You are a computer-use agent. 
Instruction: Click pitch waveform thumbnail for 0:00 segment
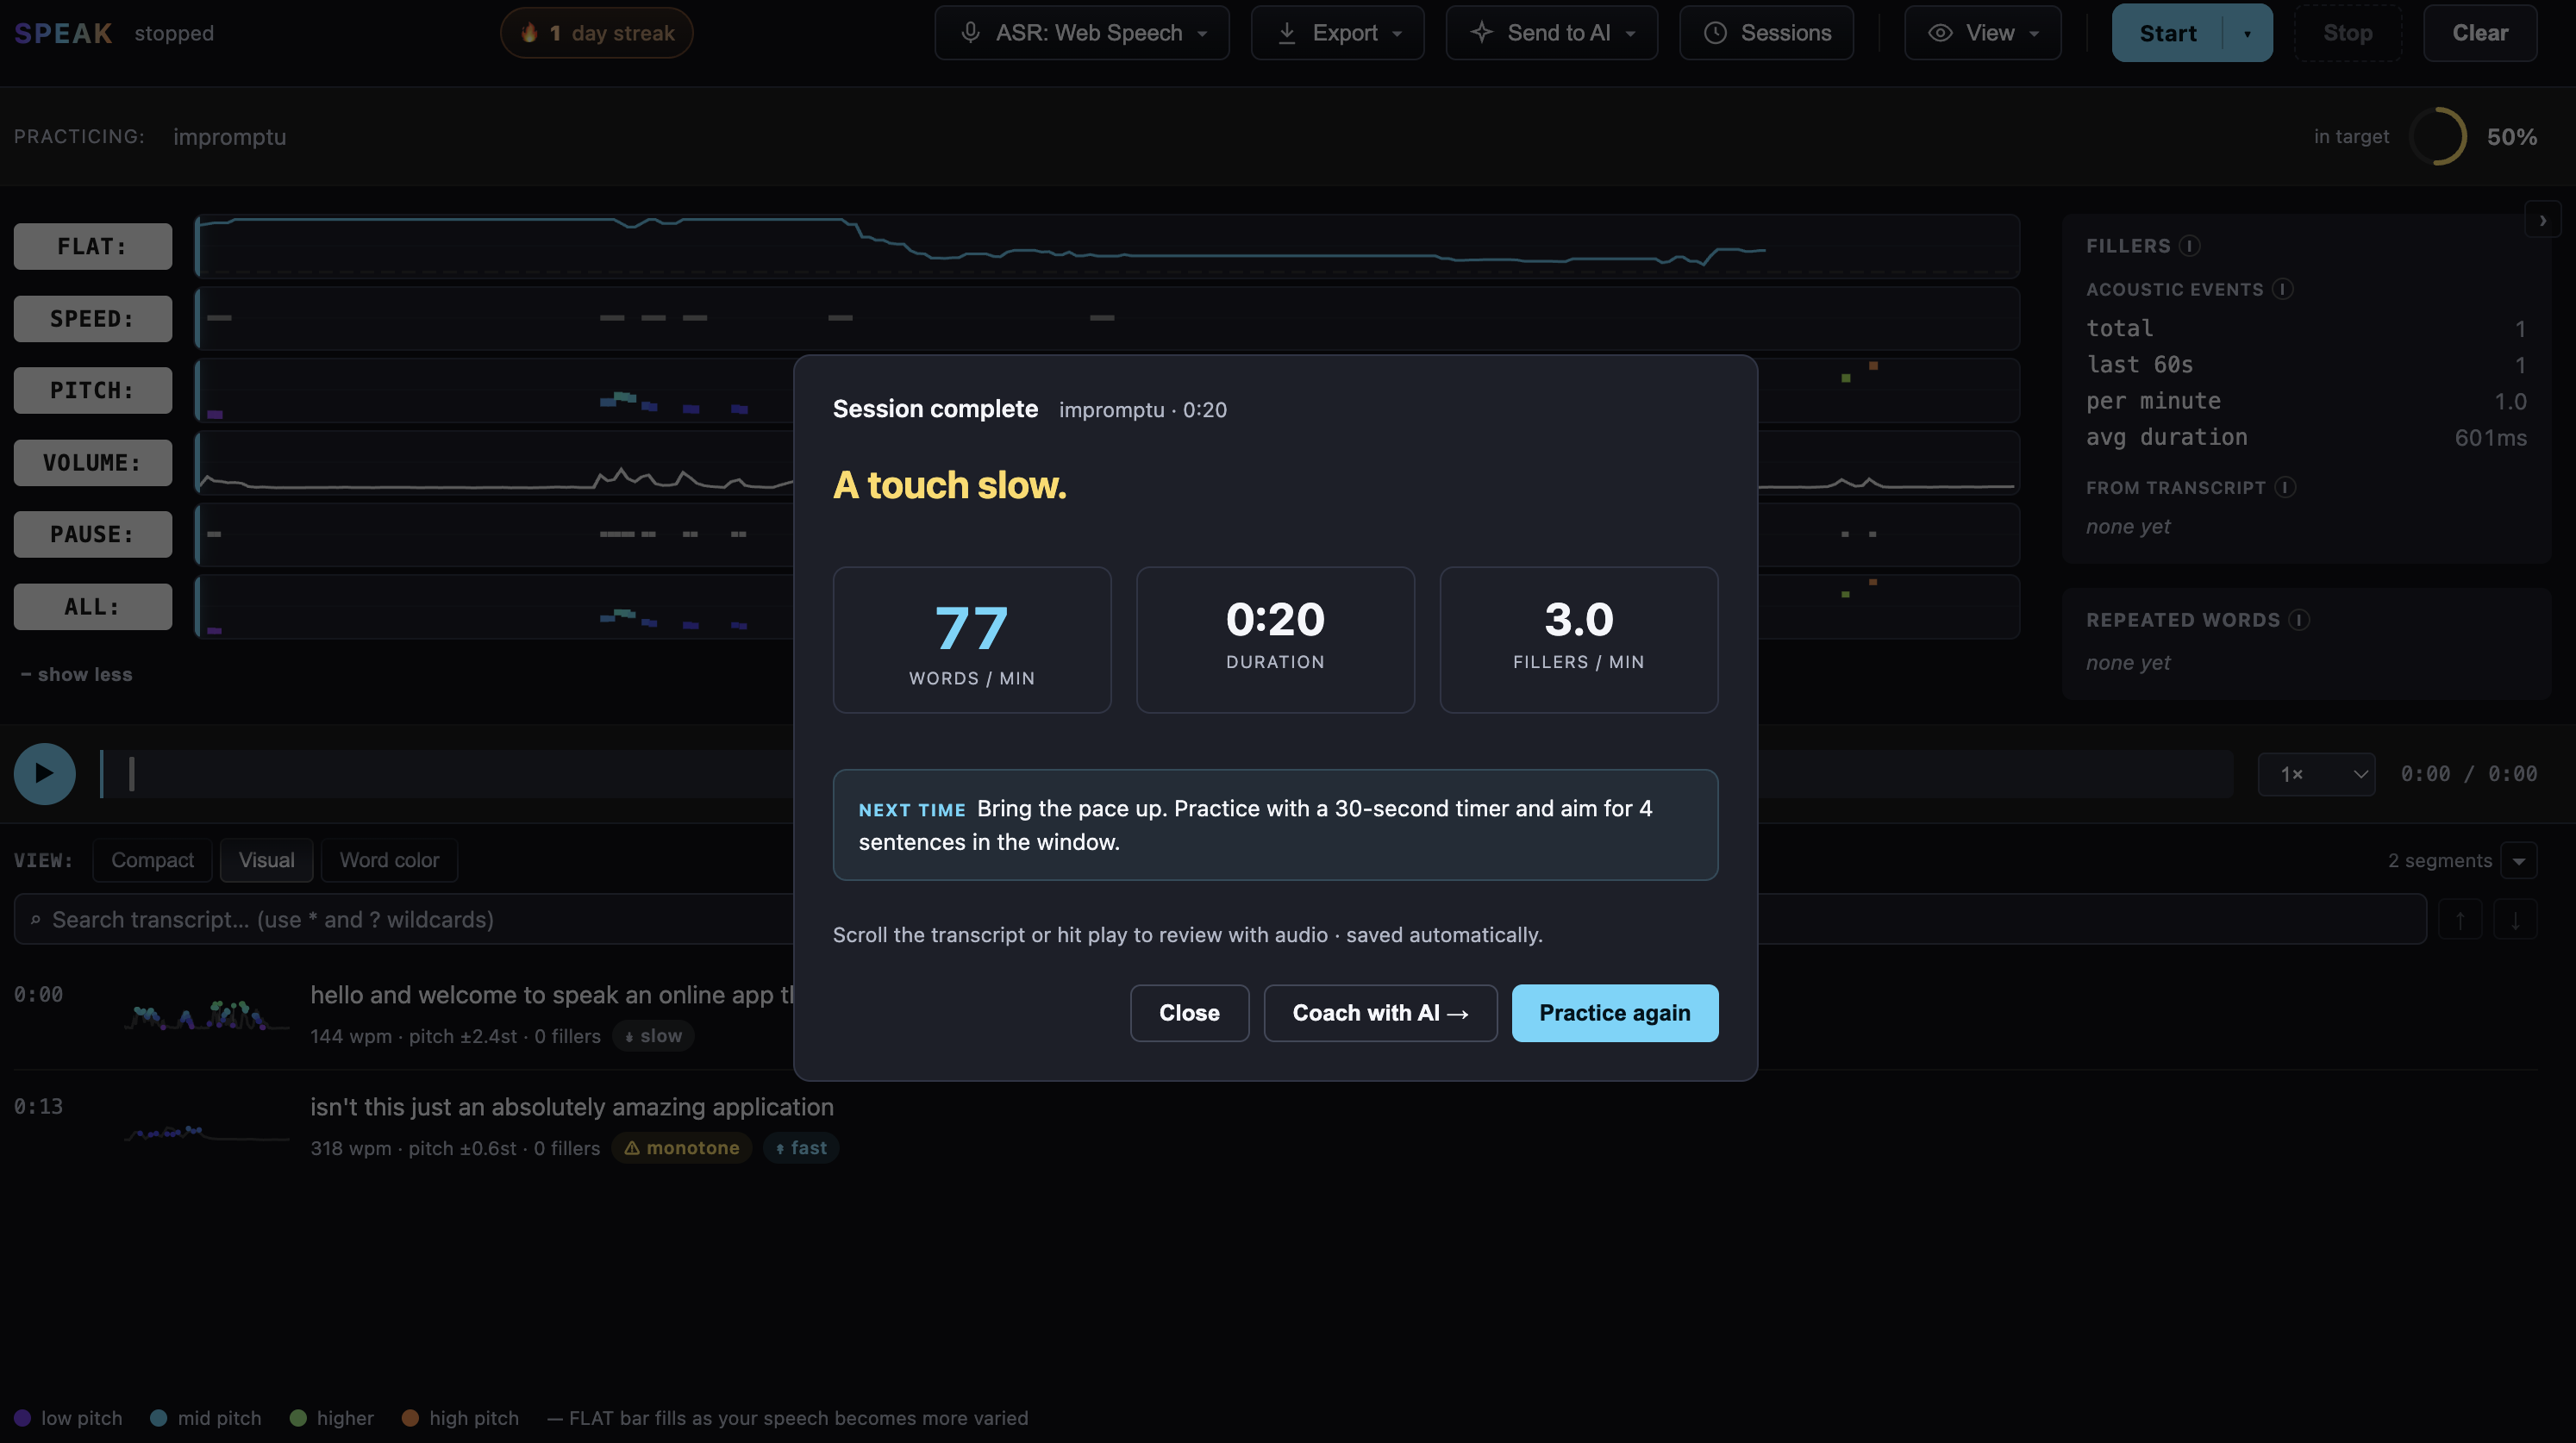206,1015
